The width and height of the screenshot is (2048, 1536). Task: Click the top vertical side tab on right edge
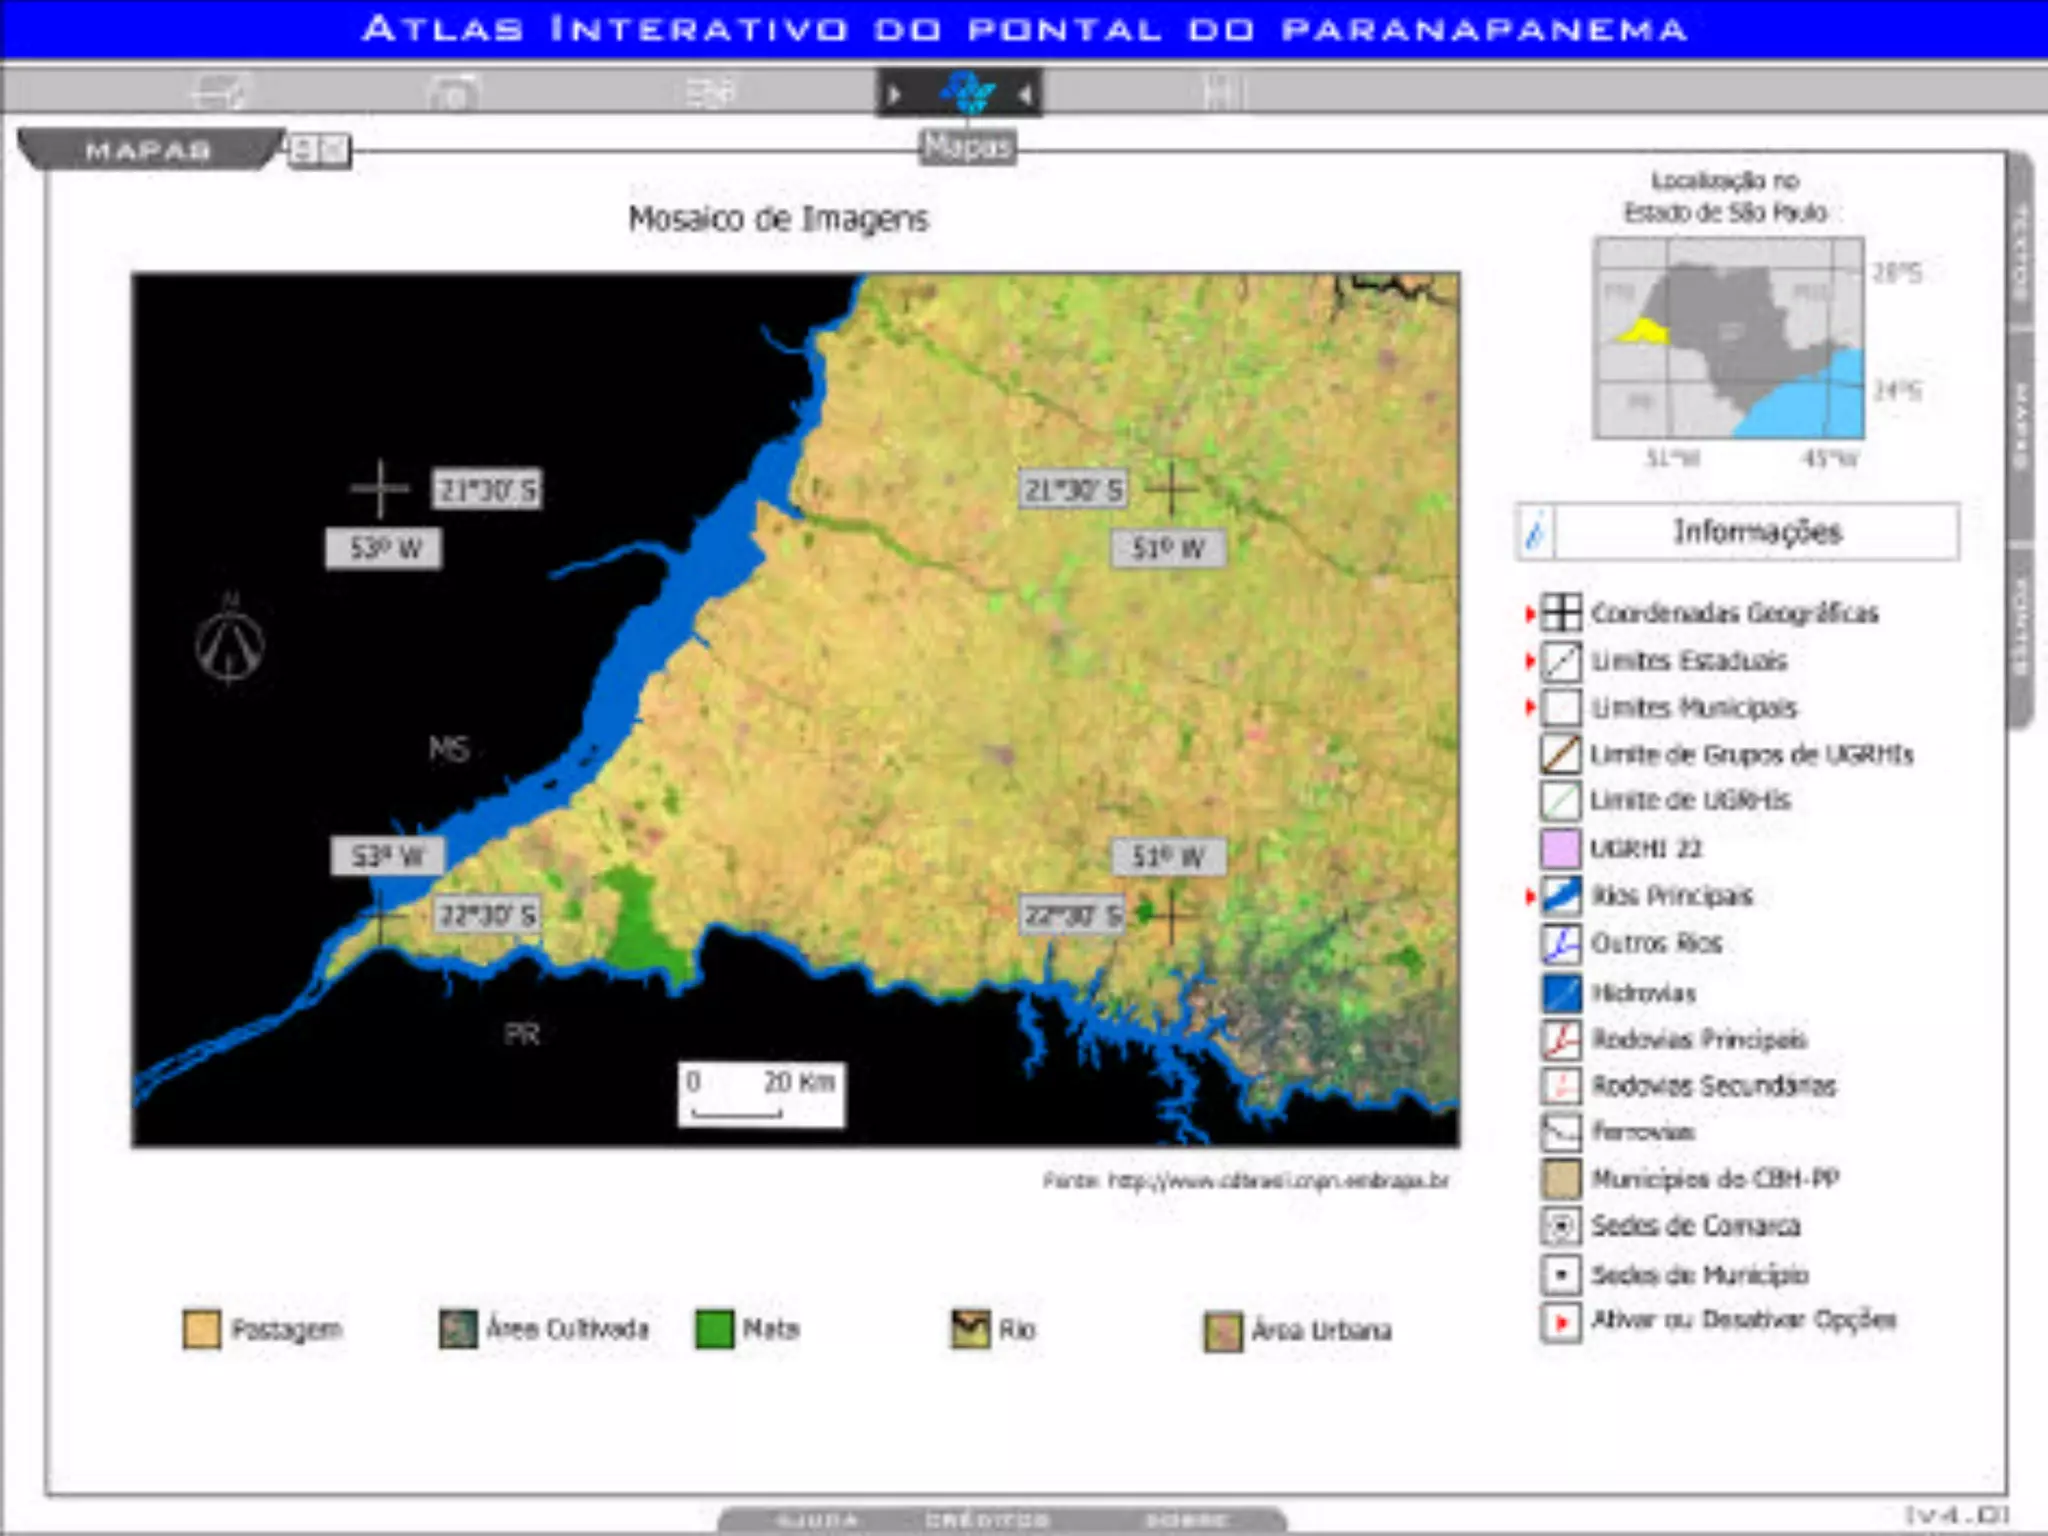2020,240
